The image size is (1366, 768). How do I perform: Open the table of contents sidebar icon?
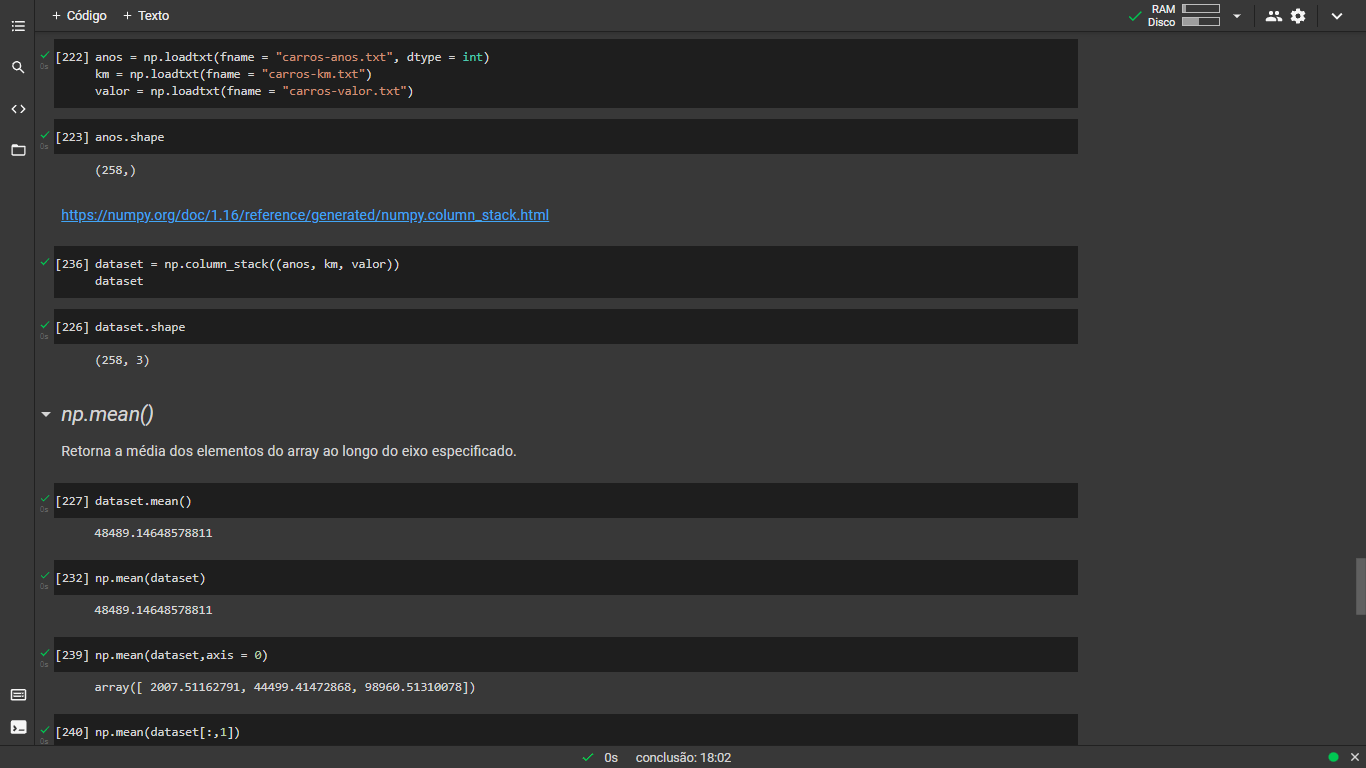(18, 26)
